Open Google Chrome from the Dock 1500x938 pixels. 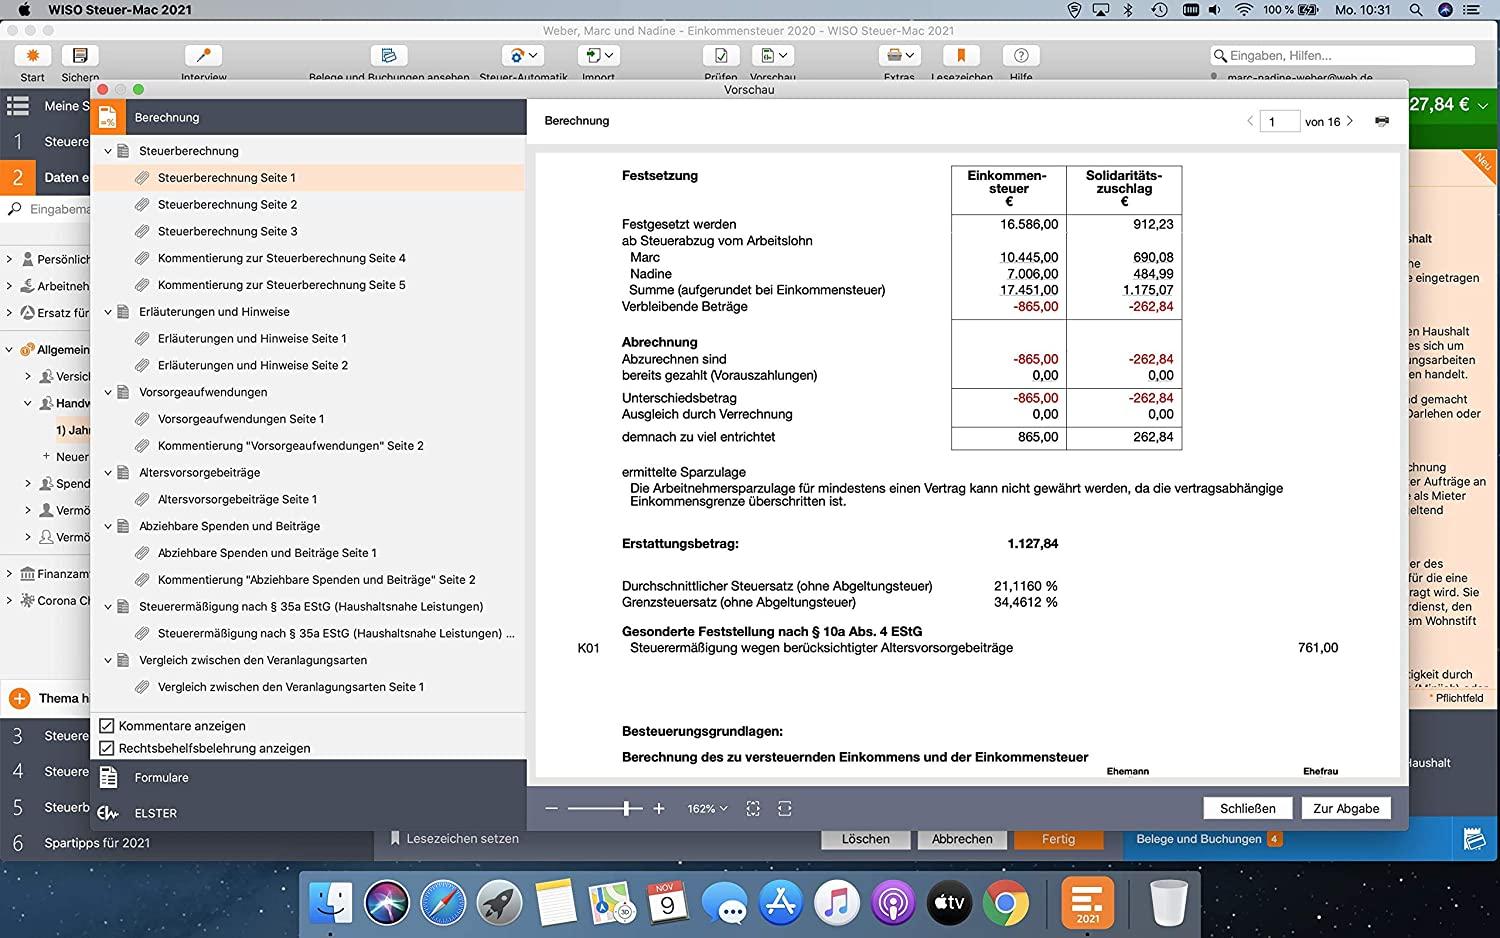(x=1006, y=904)
